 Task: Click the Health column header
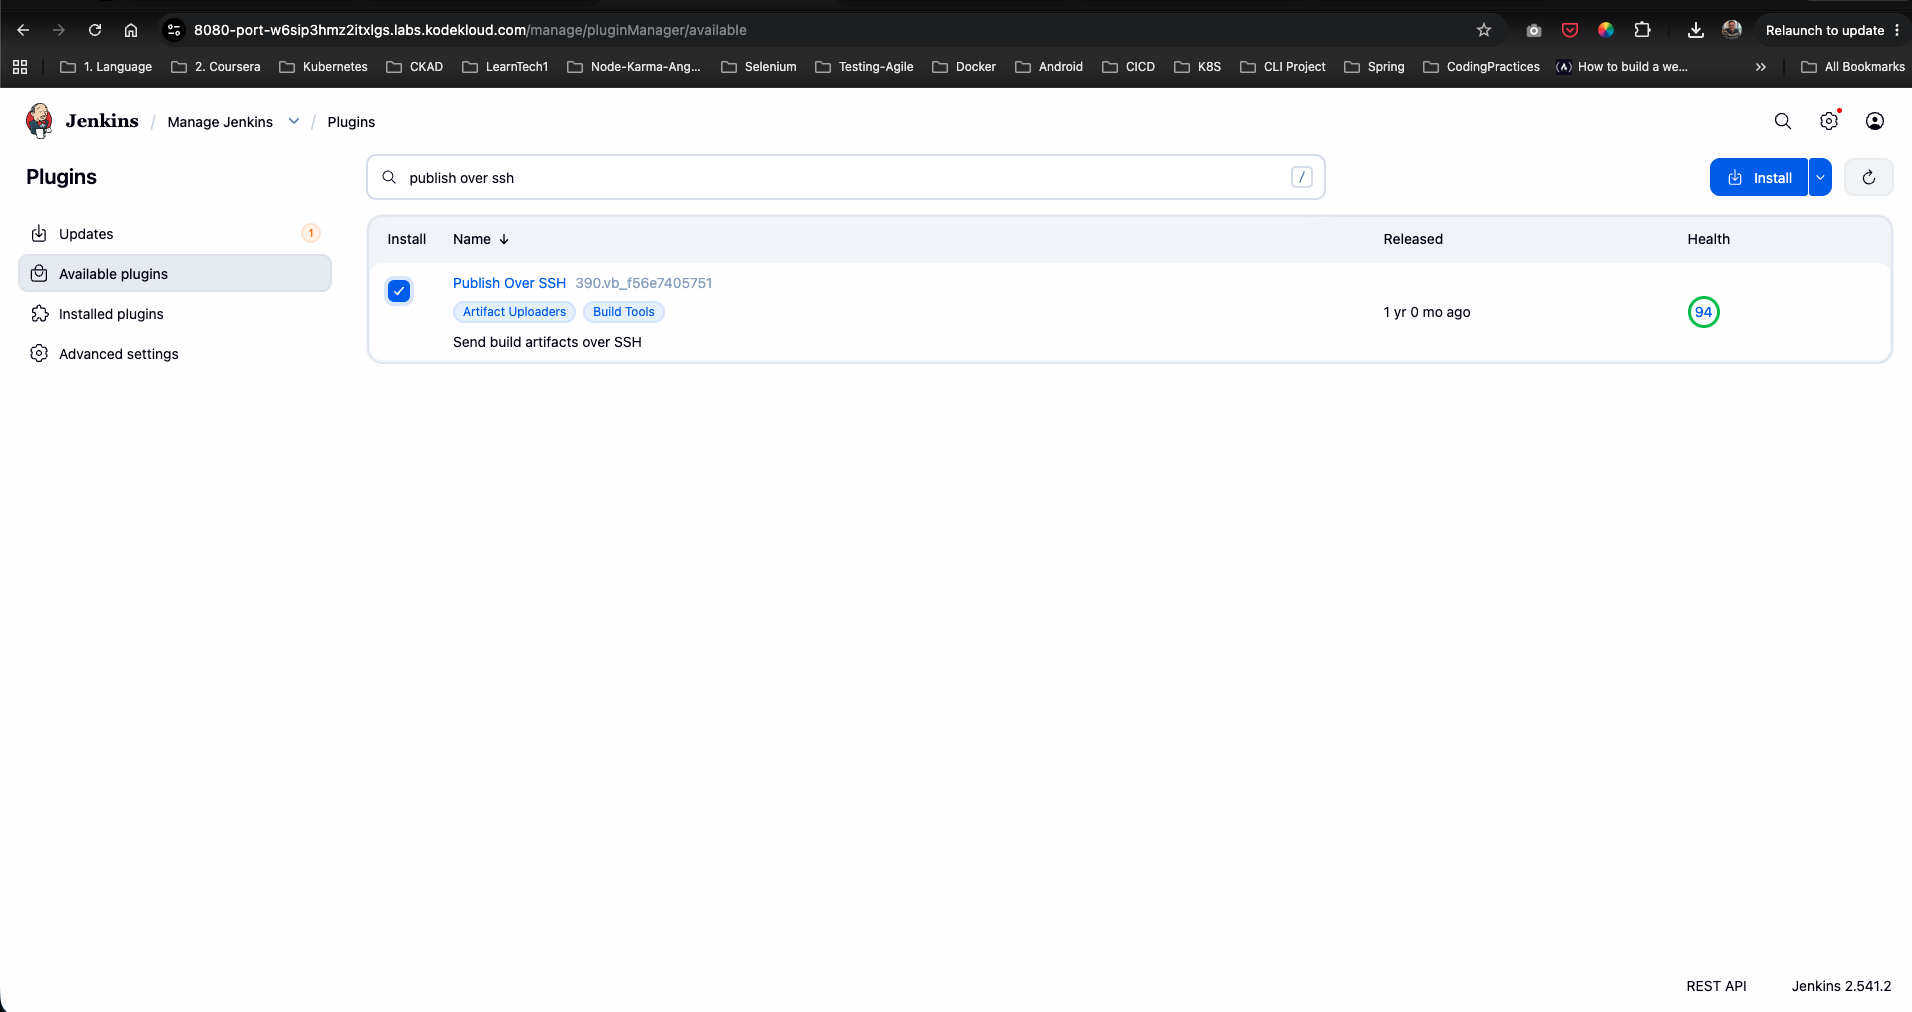click(x=1708, y=239)
